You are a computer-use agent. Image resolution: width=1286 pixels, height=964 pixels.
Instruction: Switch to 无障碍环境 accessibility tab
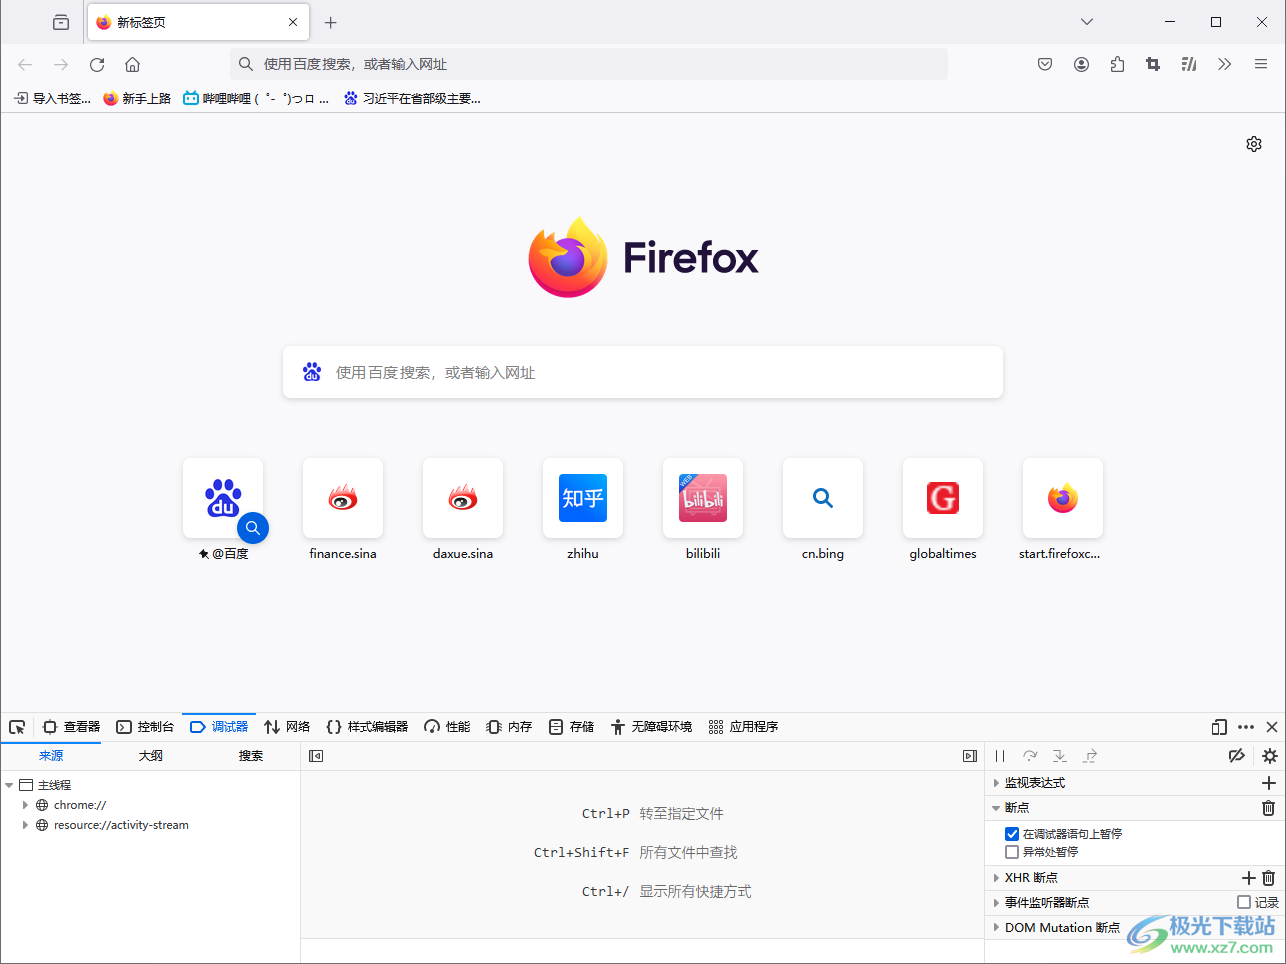click(x=651, y=727)
